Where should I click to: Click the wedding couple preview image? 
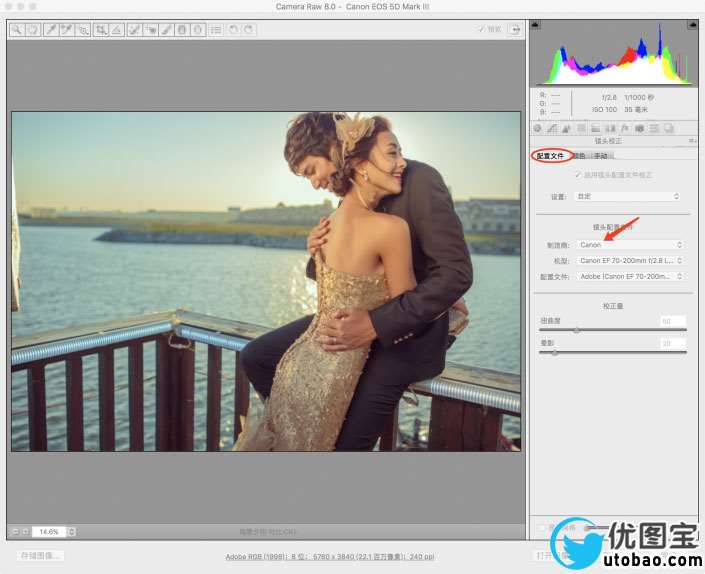pos(266,281)
